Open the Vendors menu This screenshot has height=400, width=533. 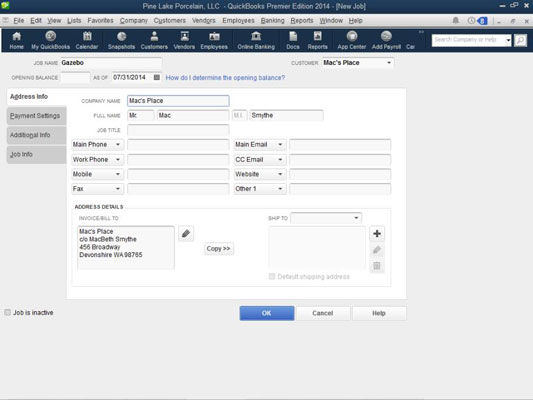click(204, 20)
